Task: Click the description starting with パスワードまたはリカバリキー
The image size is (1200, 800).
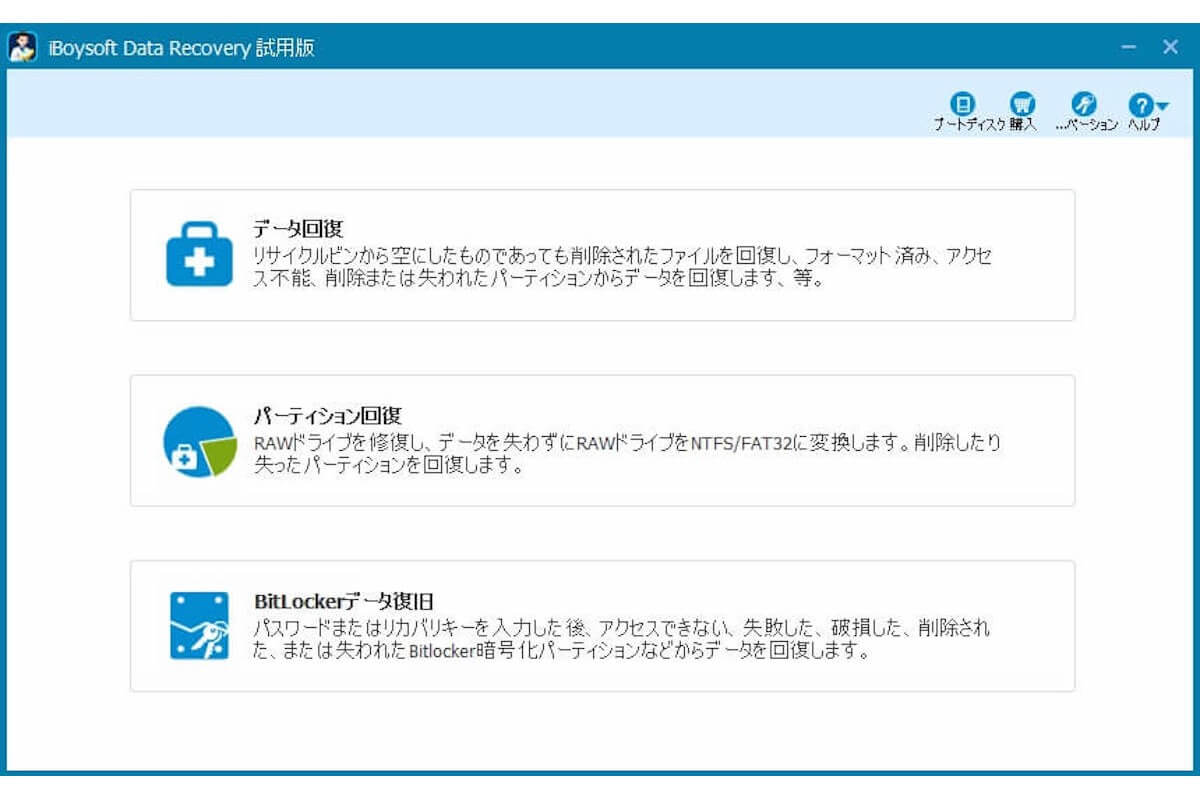Action: click(x=622, y=639)
